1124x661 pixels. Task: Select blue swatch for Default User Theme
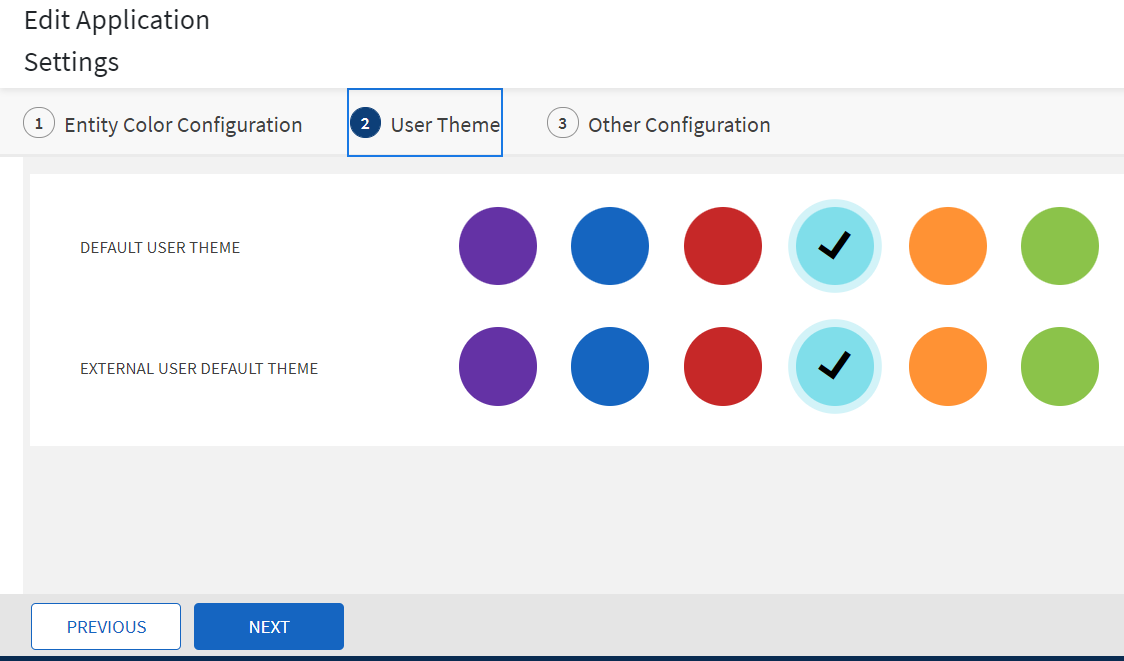click(x=610, y=246)
